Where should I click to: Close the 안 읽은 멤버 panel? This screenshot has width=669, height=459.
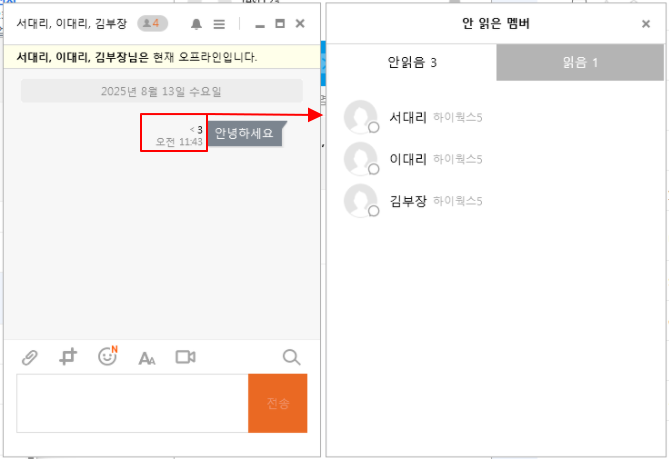tap(645, 23)
